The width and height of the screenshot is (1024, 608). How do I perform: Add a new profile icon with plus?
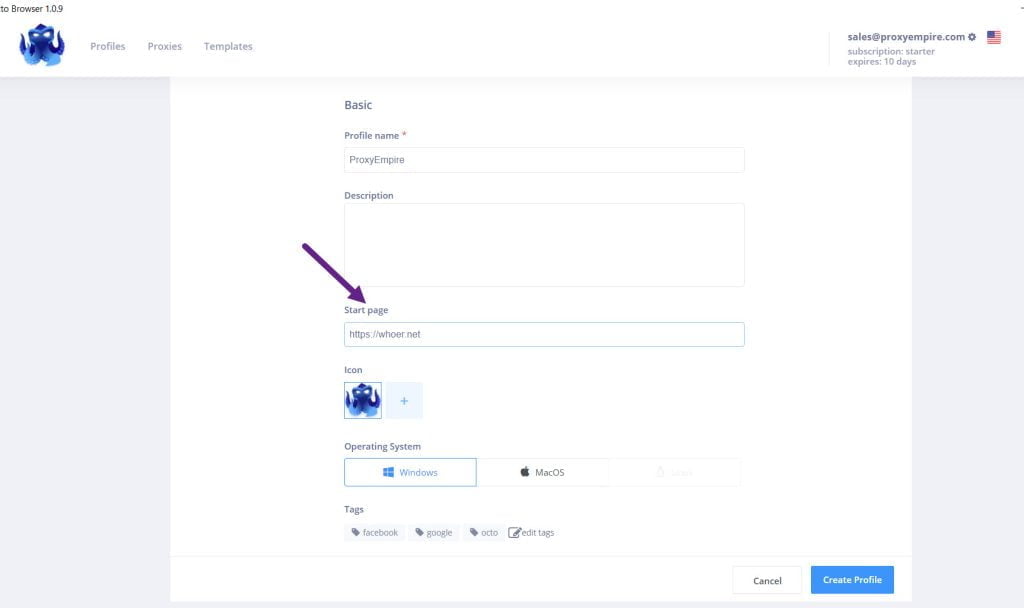click(404, 400)
